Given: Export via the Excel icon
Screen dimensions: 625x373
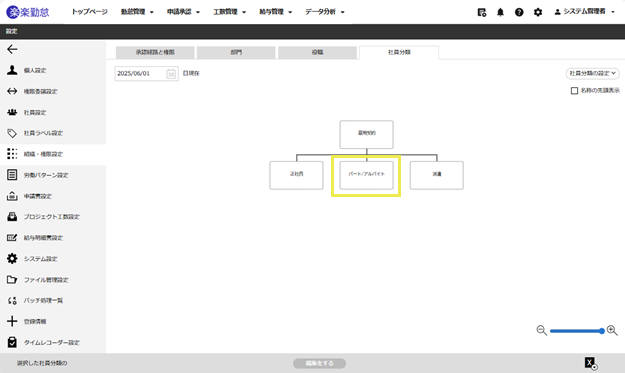Looking at the screenshot, I should [x=591, y=363].
